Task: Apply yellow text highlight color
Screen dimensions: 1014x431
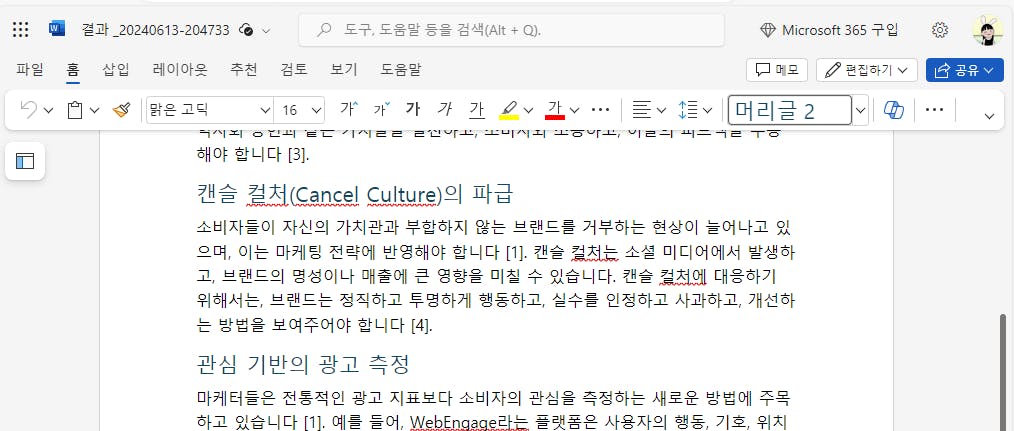Action: (x=509, y=110)
